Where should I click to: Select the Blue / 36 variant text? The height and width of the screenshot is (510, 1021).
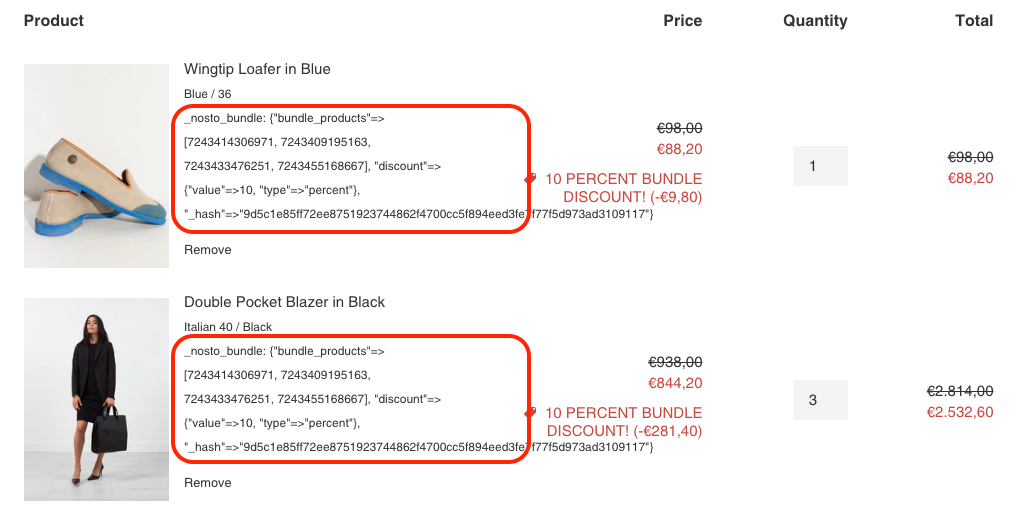click(x=207, y=94)
